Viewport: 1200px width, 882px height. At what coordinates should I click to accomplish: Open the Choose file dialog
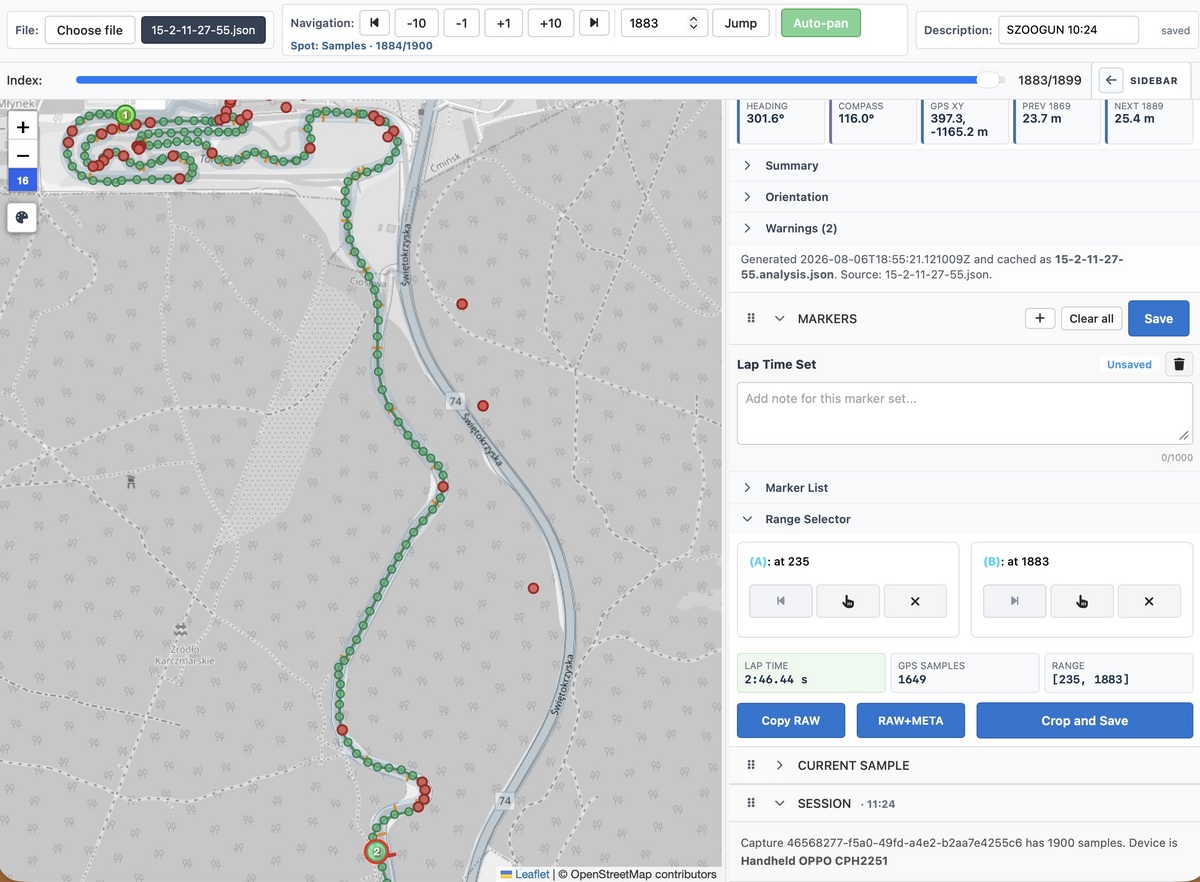[x=90, y=30]
